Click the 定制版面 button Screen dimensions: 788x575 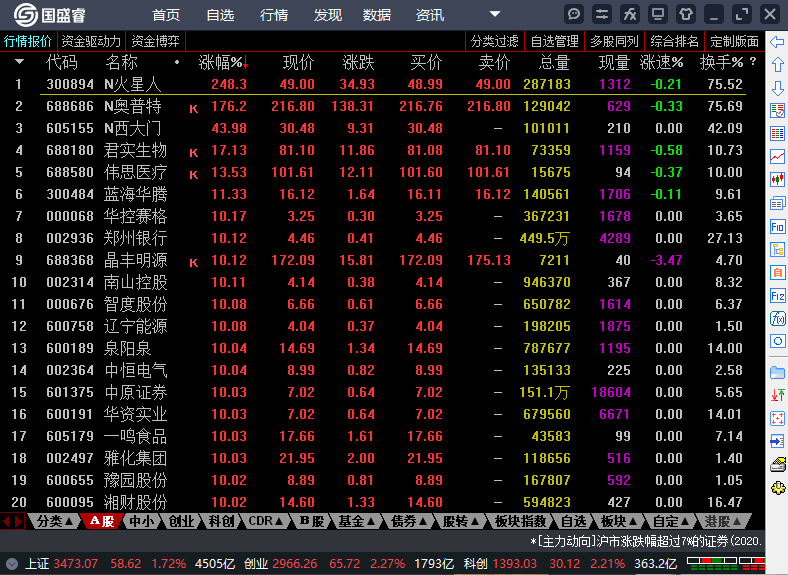point(735,41)
